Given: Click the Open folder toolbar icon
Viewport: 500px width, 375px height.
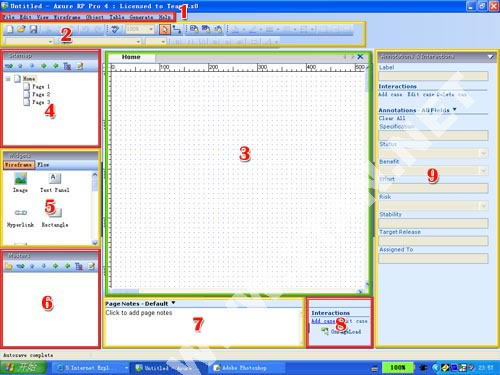Looking at the screenshot, I should pyautogui.click(x=21, y=29).
